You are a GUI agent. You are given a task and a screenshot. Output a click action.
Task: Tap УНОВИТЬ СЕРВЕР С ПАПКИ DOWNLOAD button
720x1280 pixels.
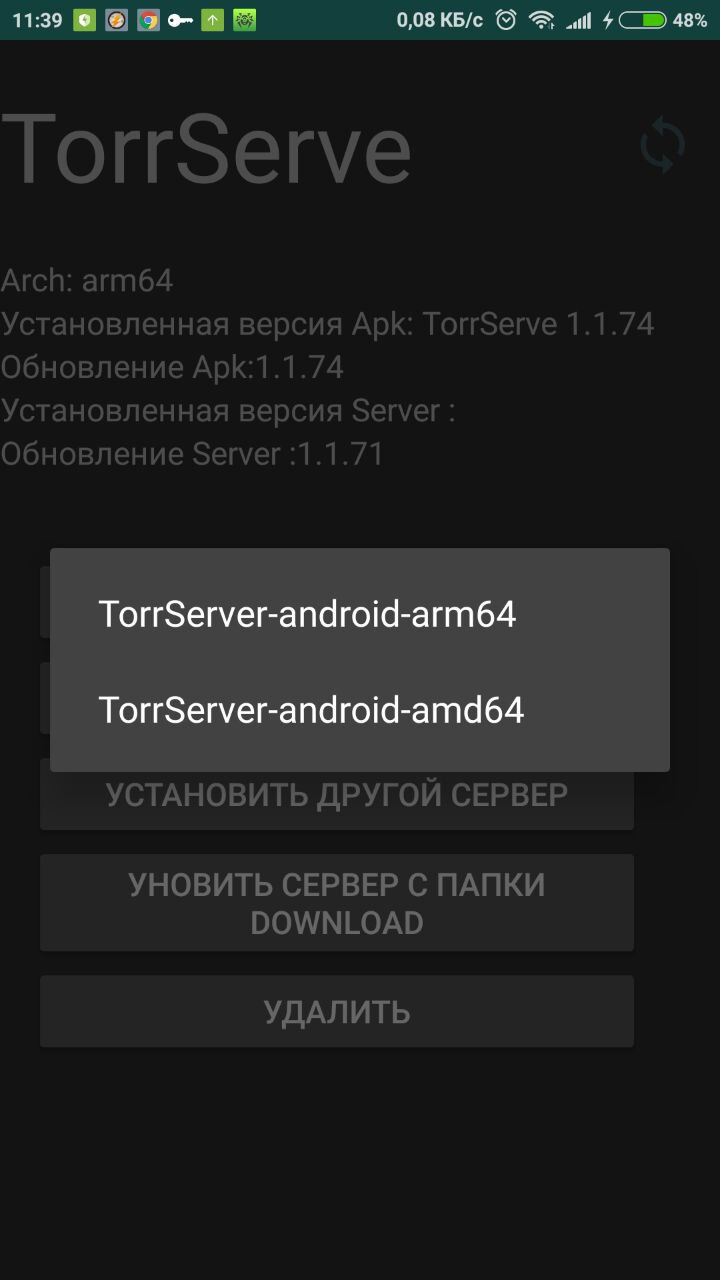point(337,903)
